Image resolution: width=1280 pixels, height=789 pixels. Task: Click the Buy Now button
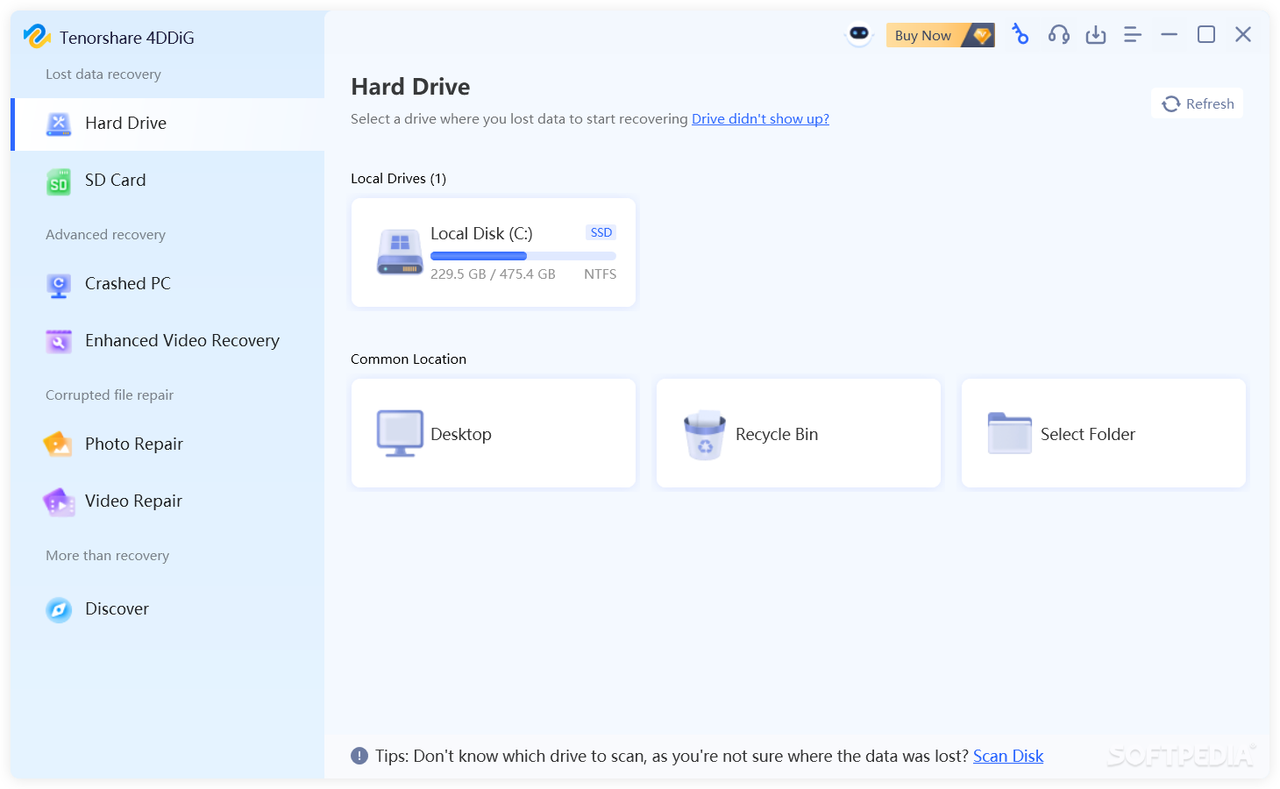pos(940,35)
